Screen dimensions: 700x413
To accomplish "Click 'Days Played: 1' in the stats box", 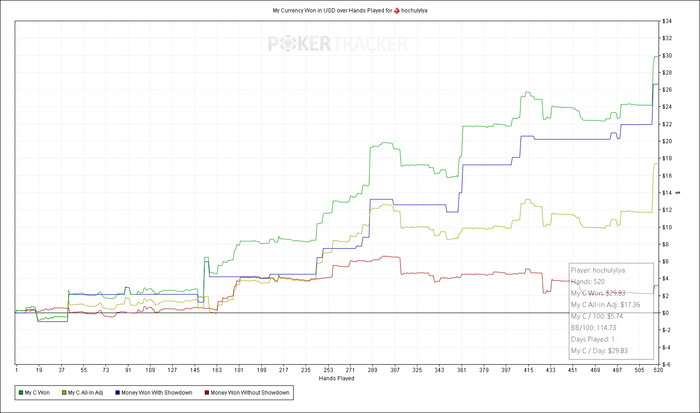I will 593,339.
